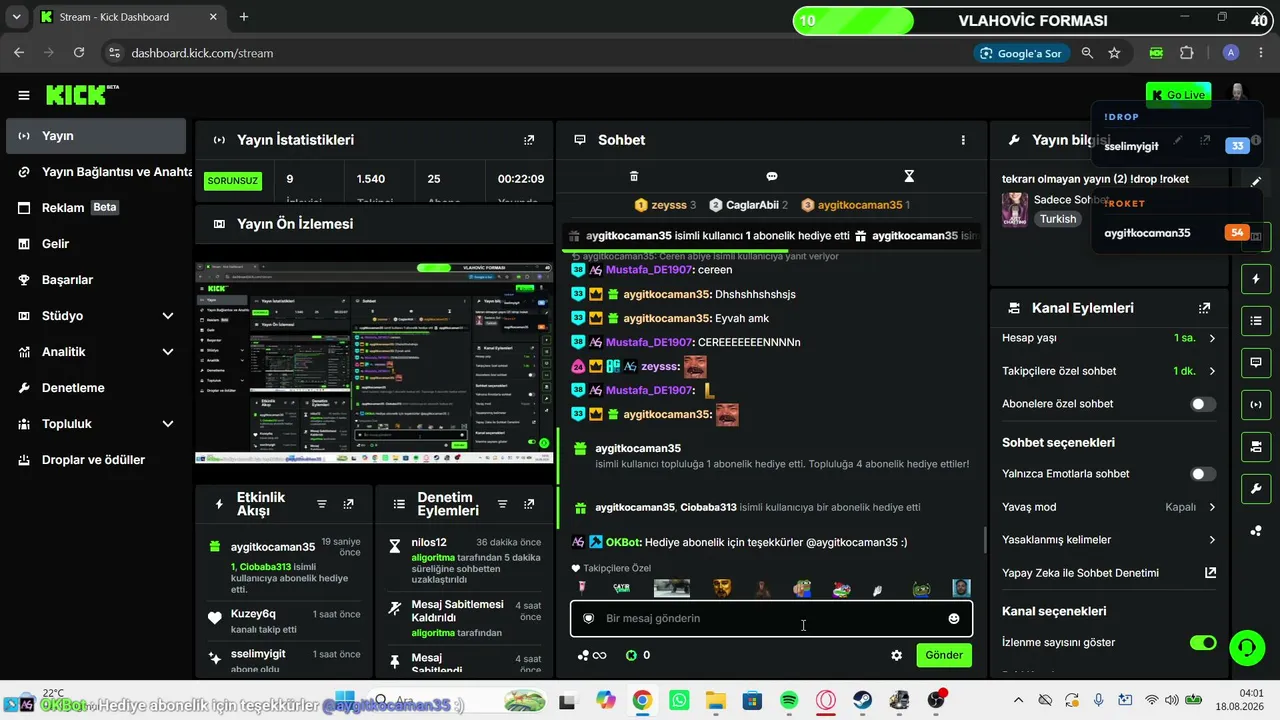Open WhatsApp from the taskbar
This screenshot has width=1280, height=720.
tap(679, 700)
